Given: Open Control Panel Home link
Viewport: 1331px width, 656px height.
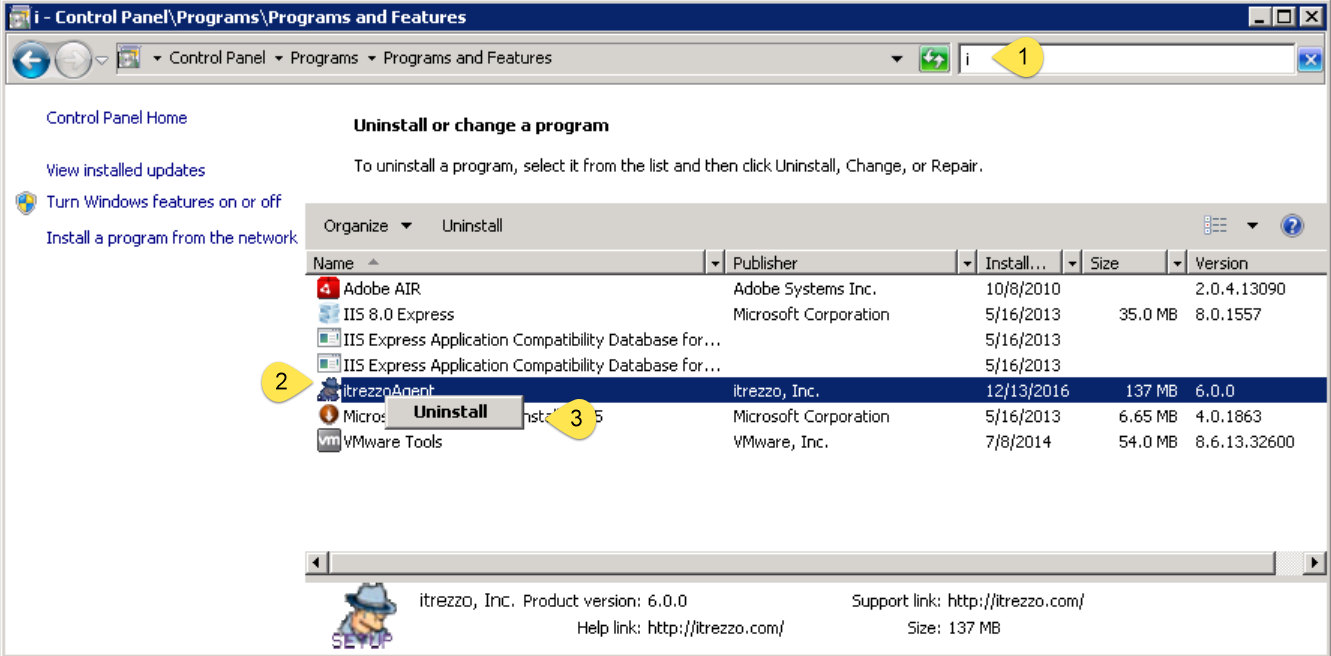Looking at the screenshot, I should [x=117, y=118].
